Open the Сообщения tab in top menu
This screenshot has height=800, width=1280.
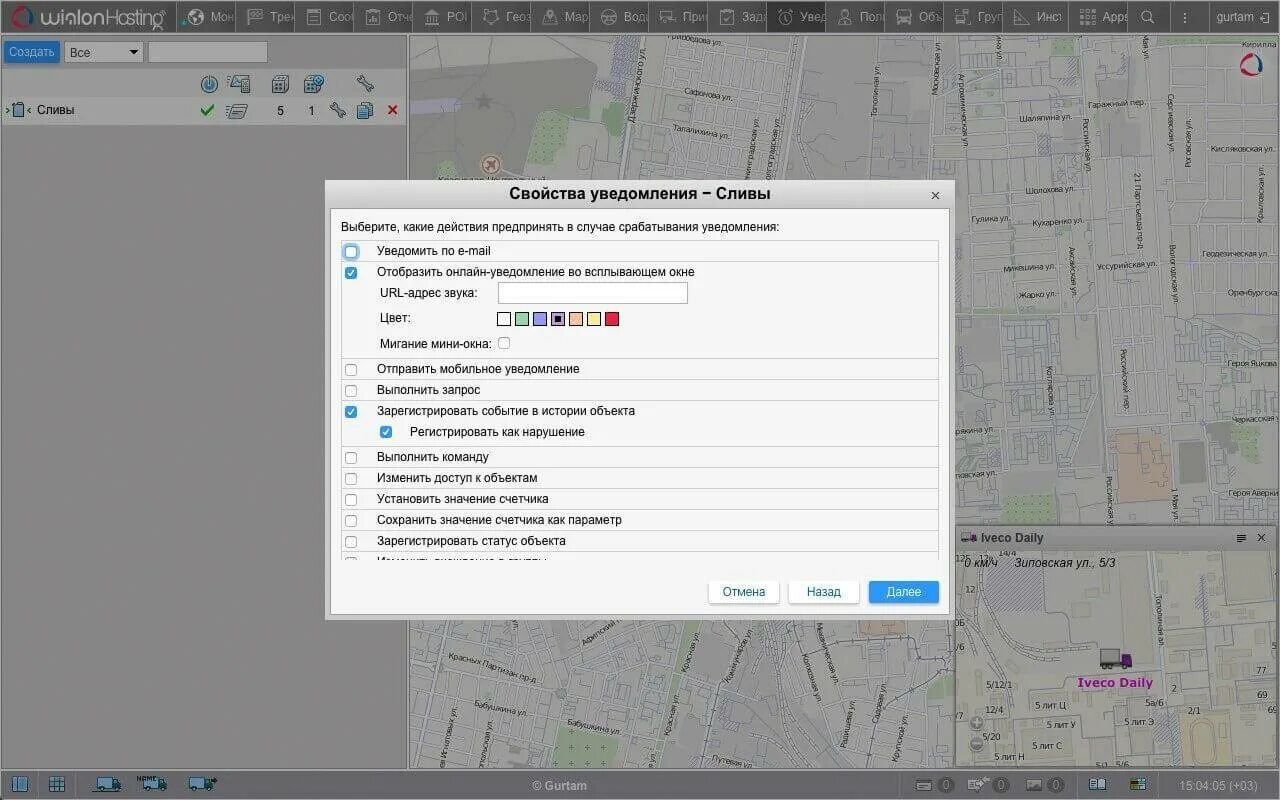tap(326, 17)
